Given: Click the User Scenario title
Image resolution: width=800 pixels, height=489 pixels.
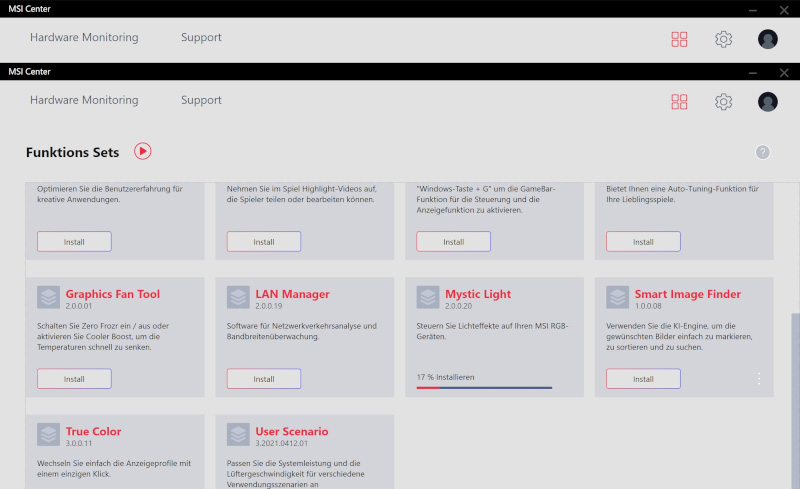Looking at the screenshot, I should point(292,431).
